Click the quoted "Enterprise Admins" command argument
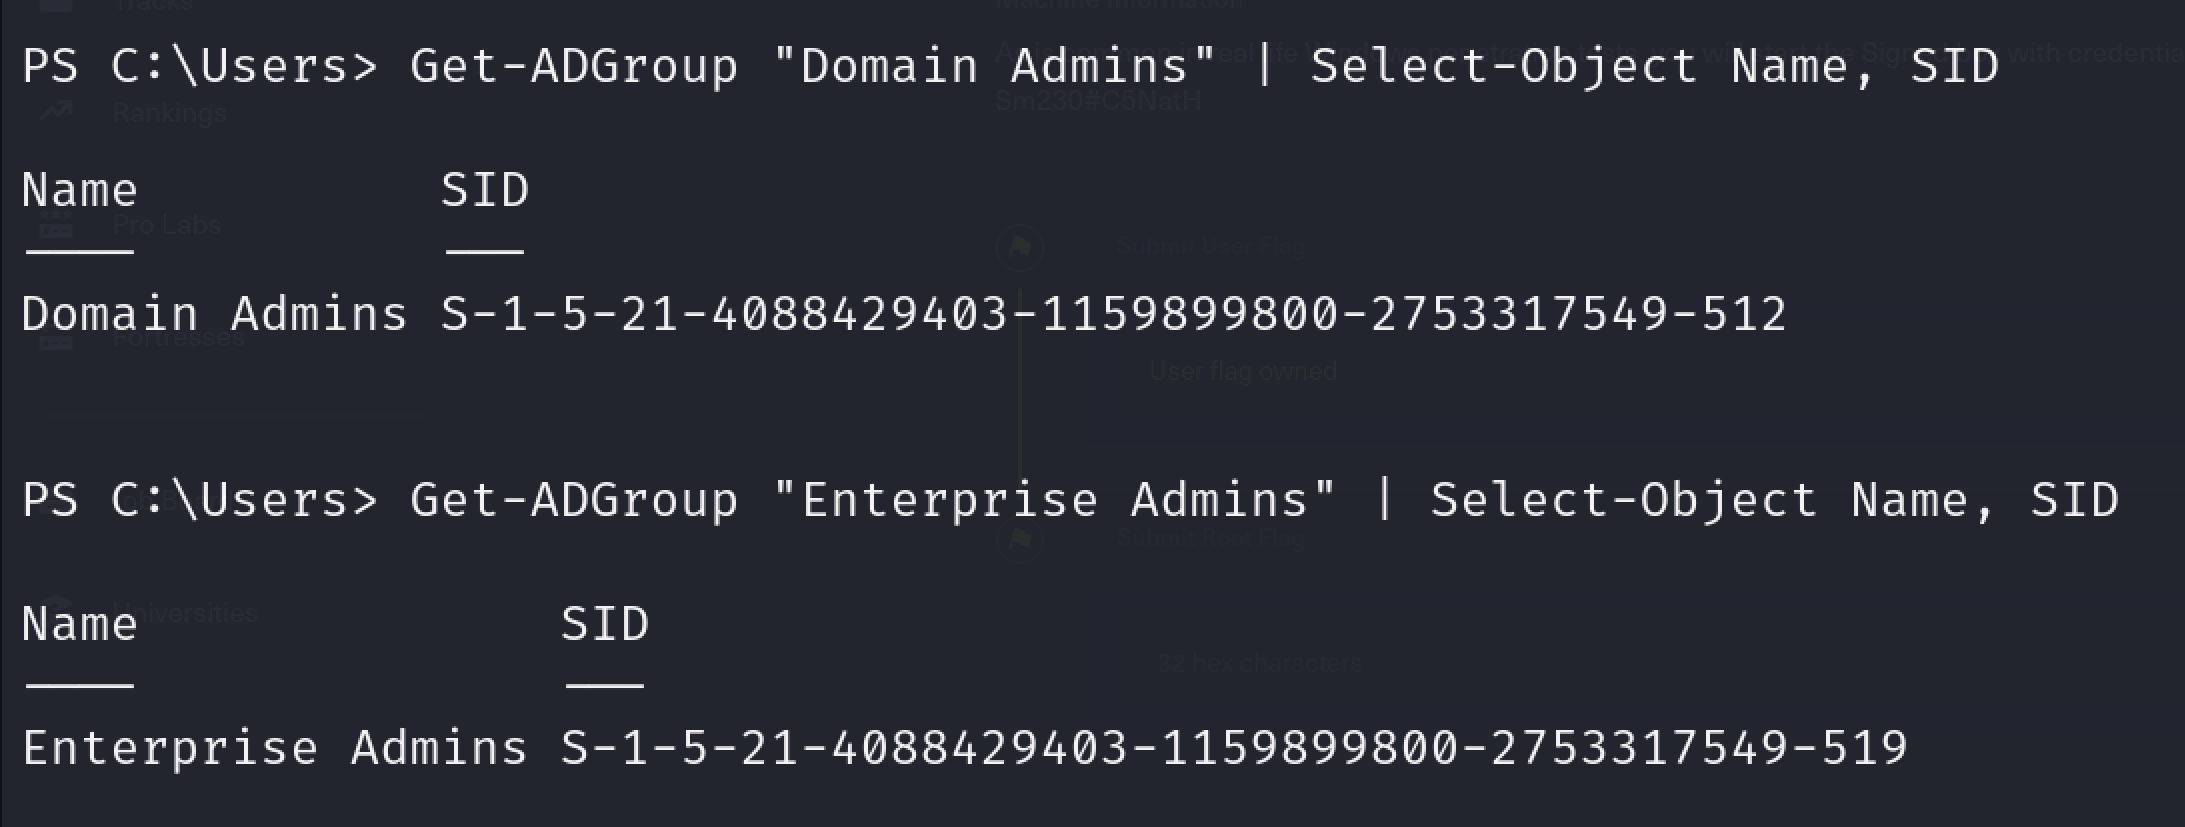Viewport: 2185px width, 827px height. tap(1054, 500)
